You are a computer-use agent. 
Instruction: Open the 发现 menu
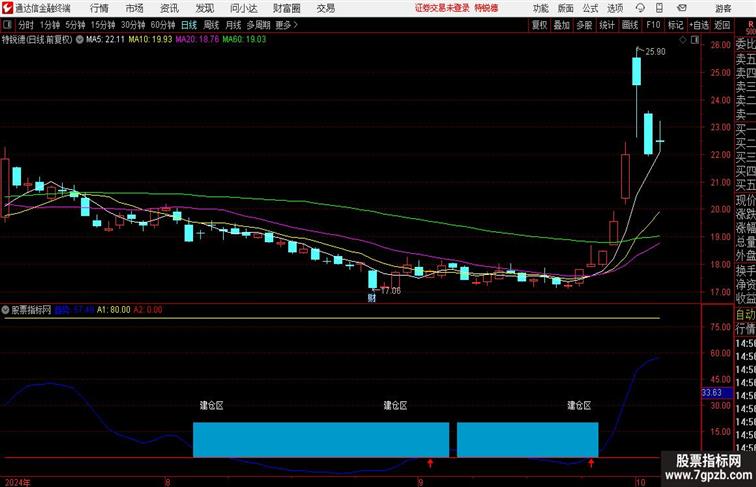tap(204, 8)
